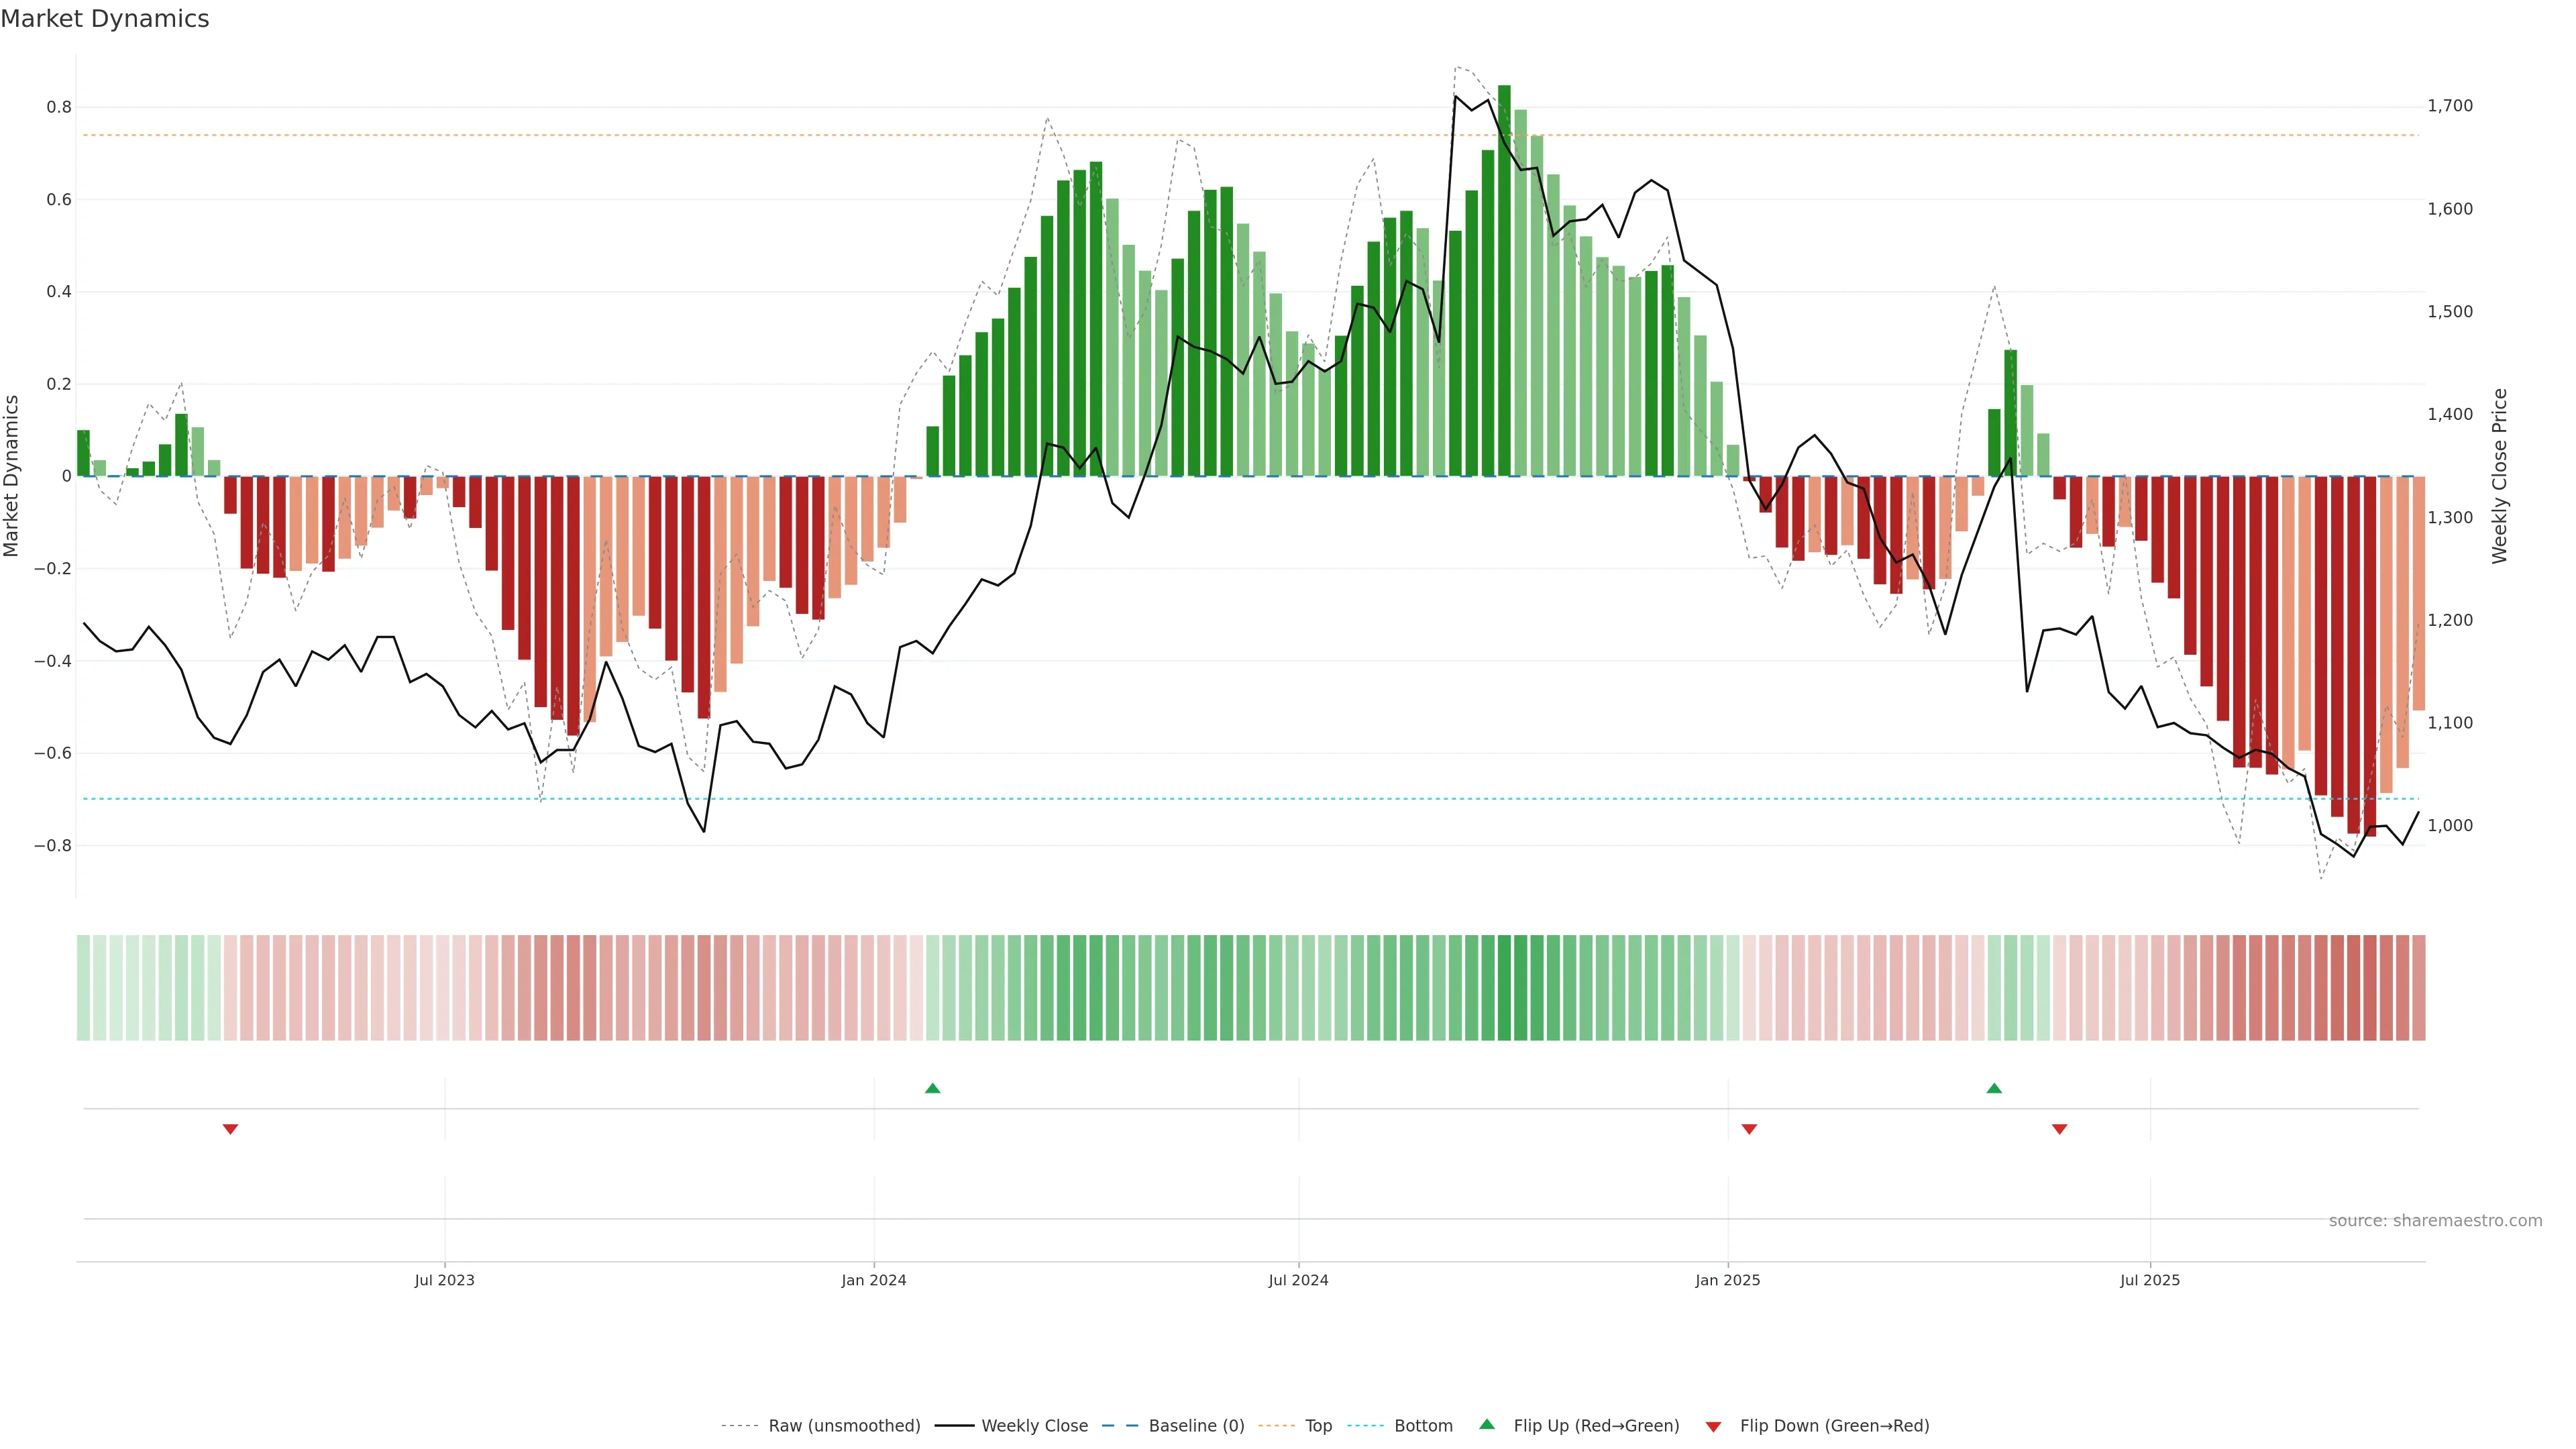Image resolution: width=2576 pixels, height=1449 pixels.
Task: Click the green flip-up triangle near Jan 2024
Action: 932,1088
